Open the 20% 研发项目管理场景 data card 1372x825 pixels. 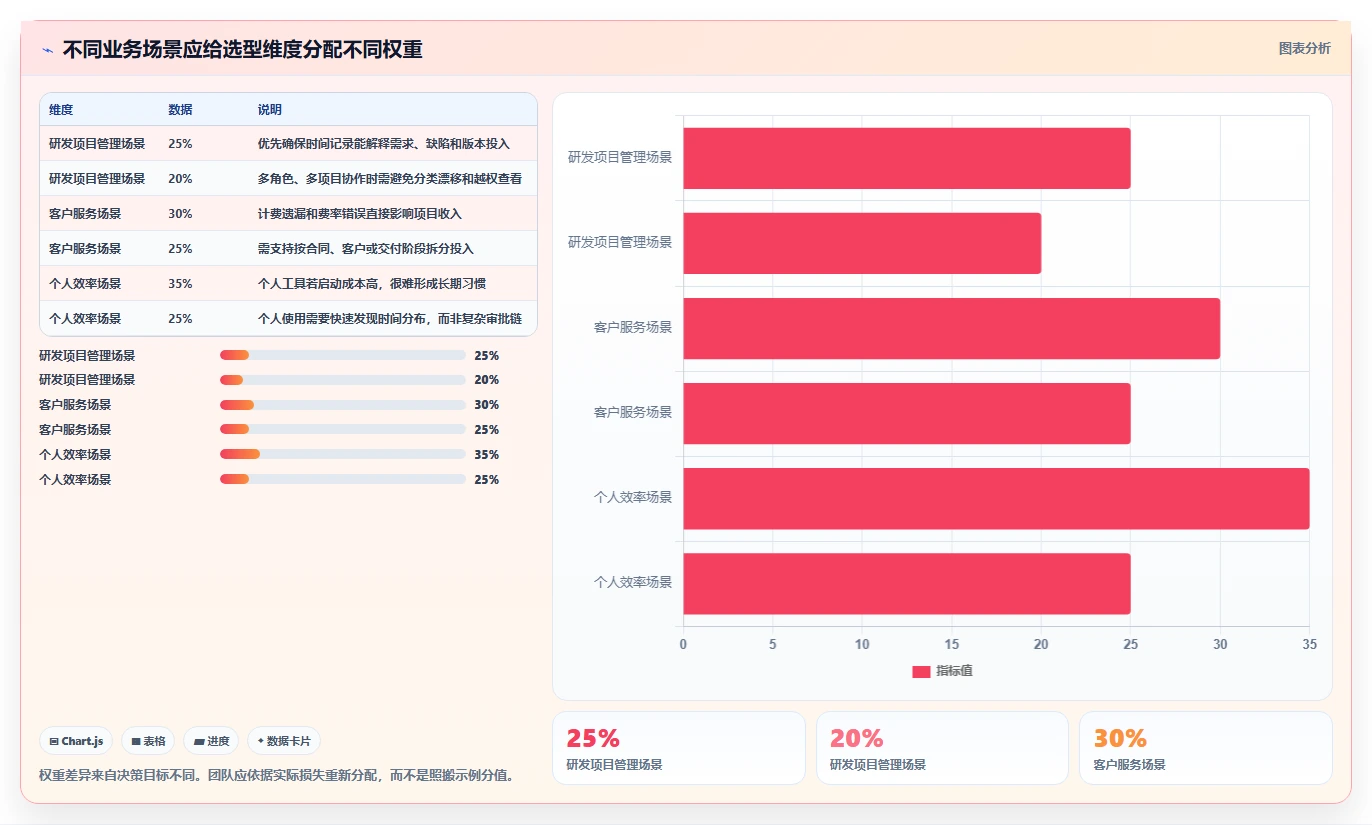(x=942, y=748)
